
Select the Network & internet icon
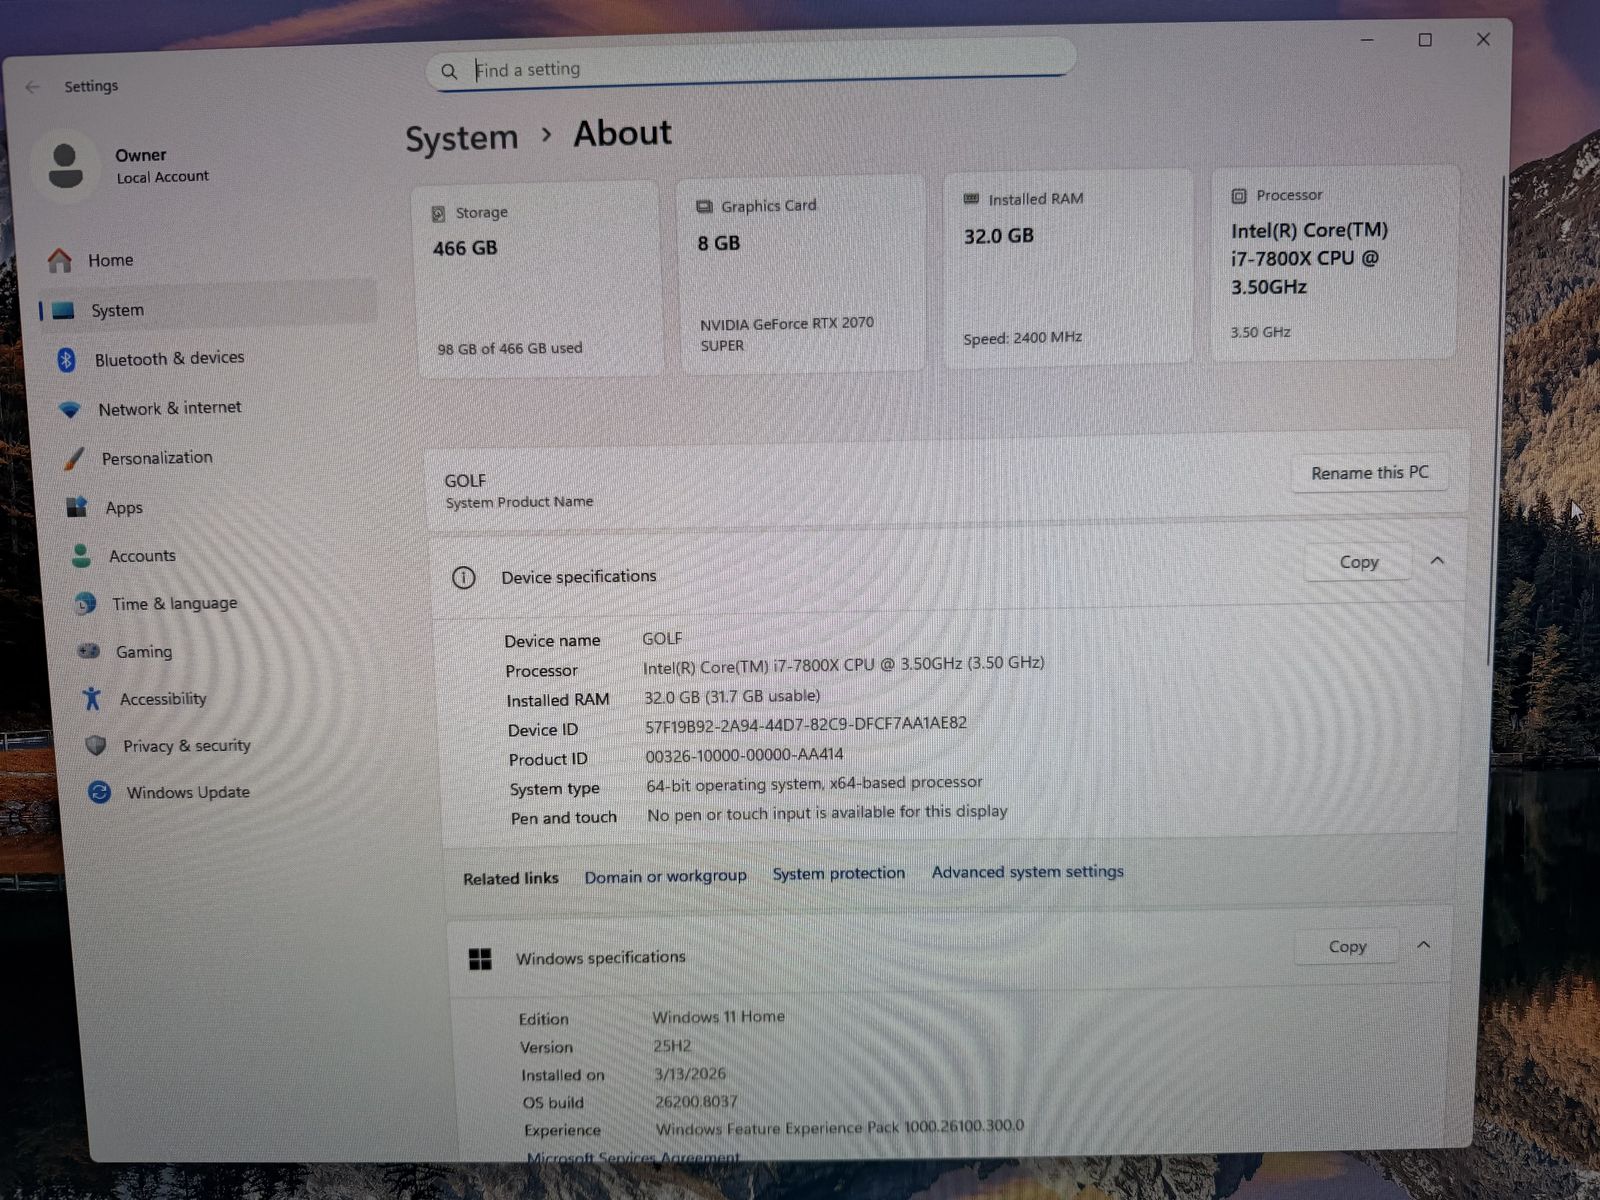coord(69,409)
